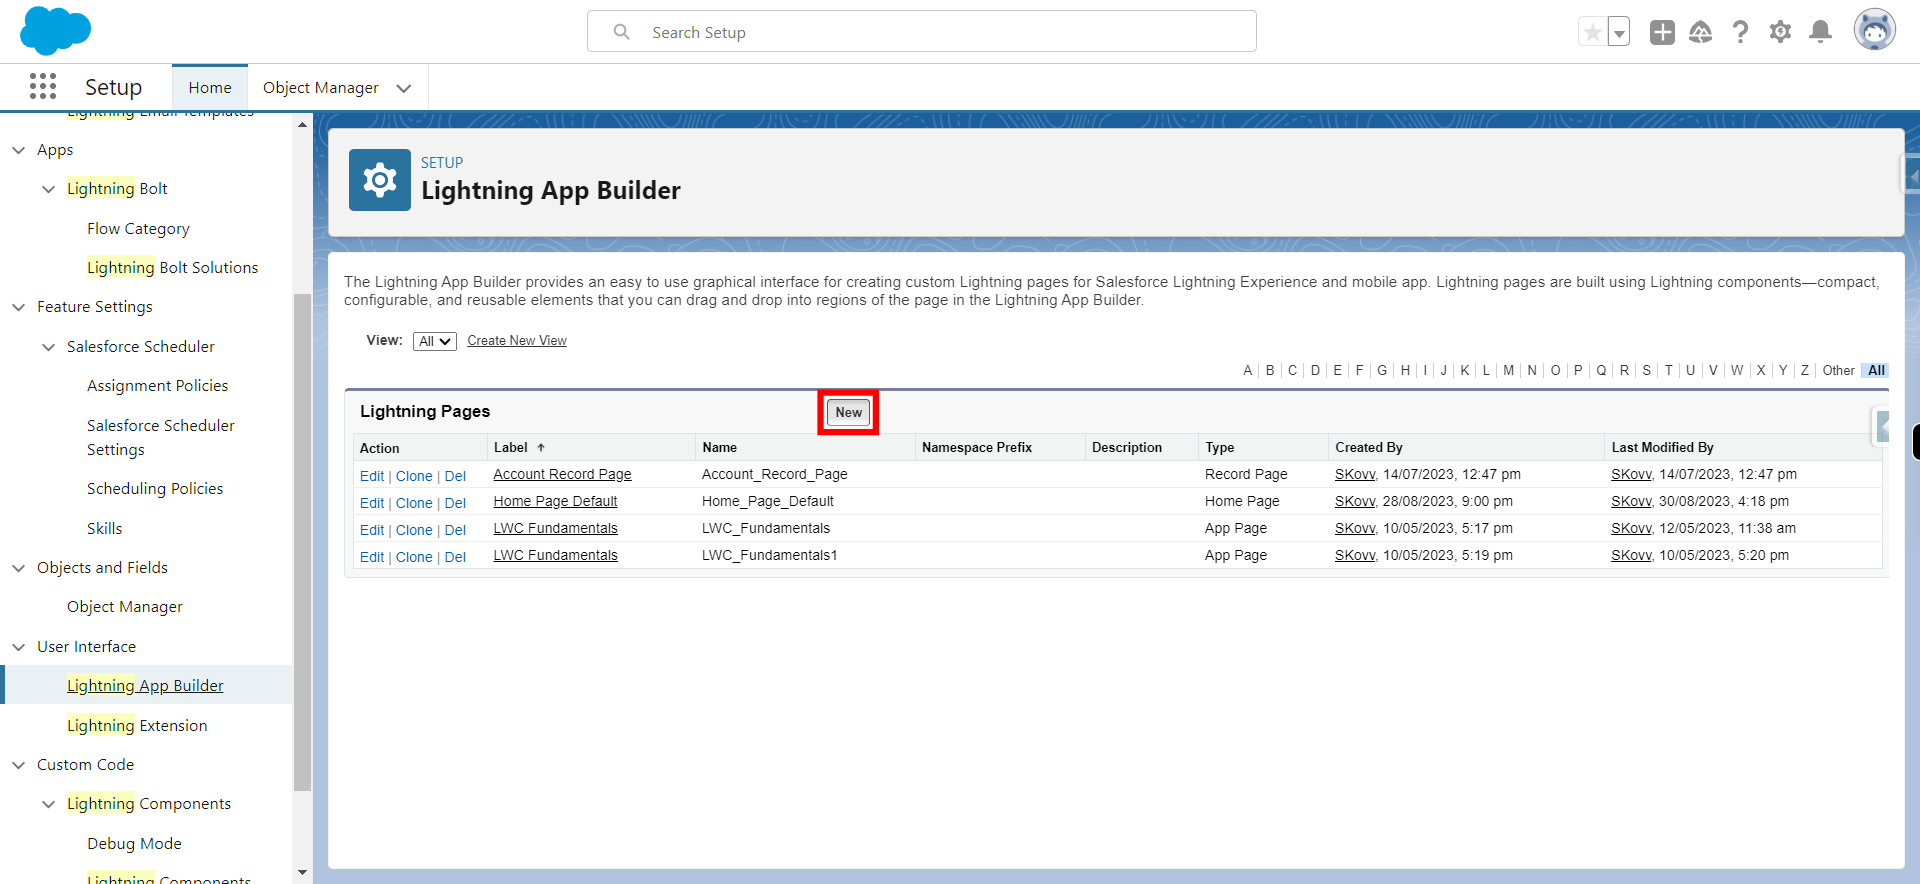Collapse the Salesforce Scheduler subsection
Image resolution: width=1920 pixels, height=884 pixels.
(49, 347)
